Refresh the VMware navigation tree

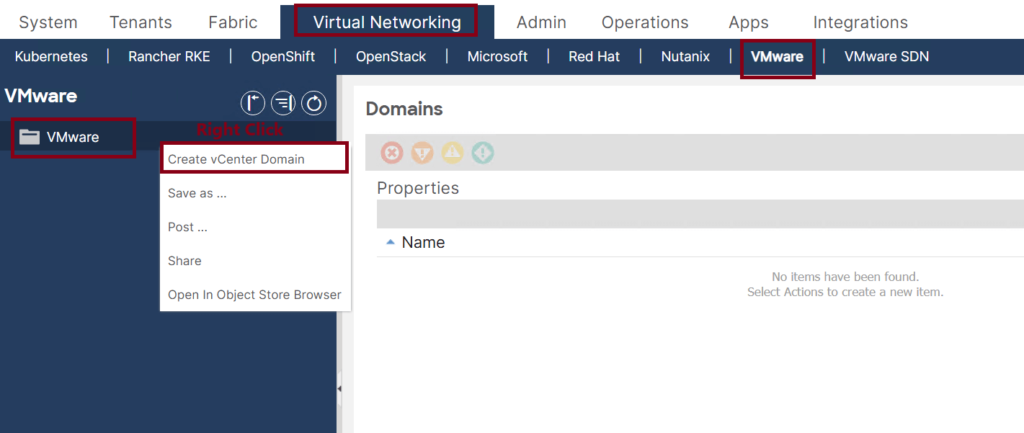(x=314, y=103)
